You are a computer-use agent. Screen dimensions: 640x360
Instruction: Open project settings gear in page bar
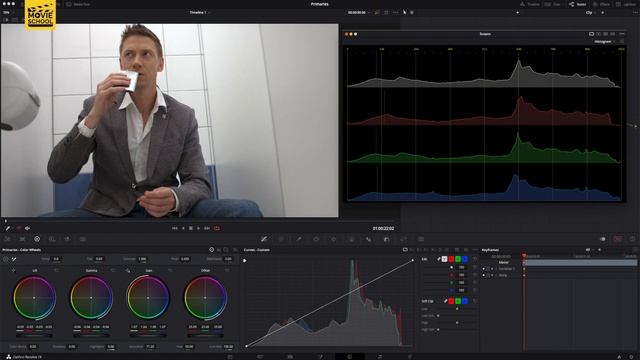pos(632,357)
